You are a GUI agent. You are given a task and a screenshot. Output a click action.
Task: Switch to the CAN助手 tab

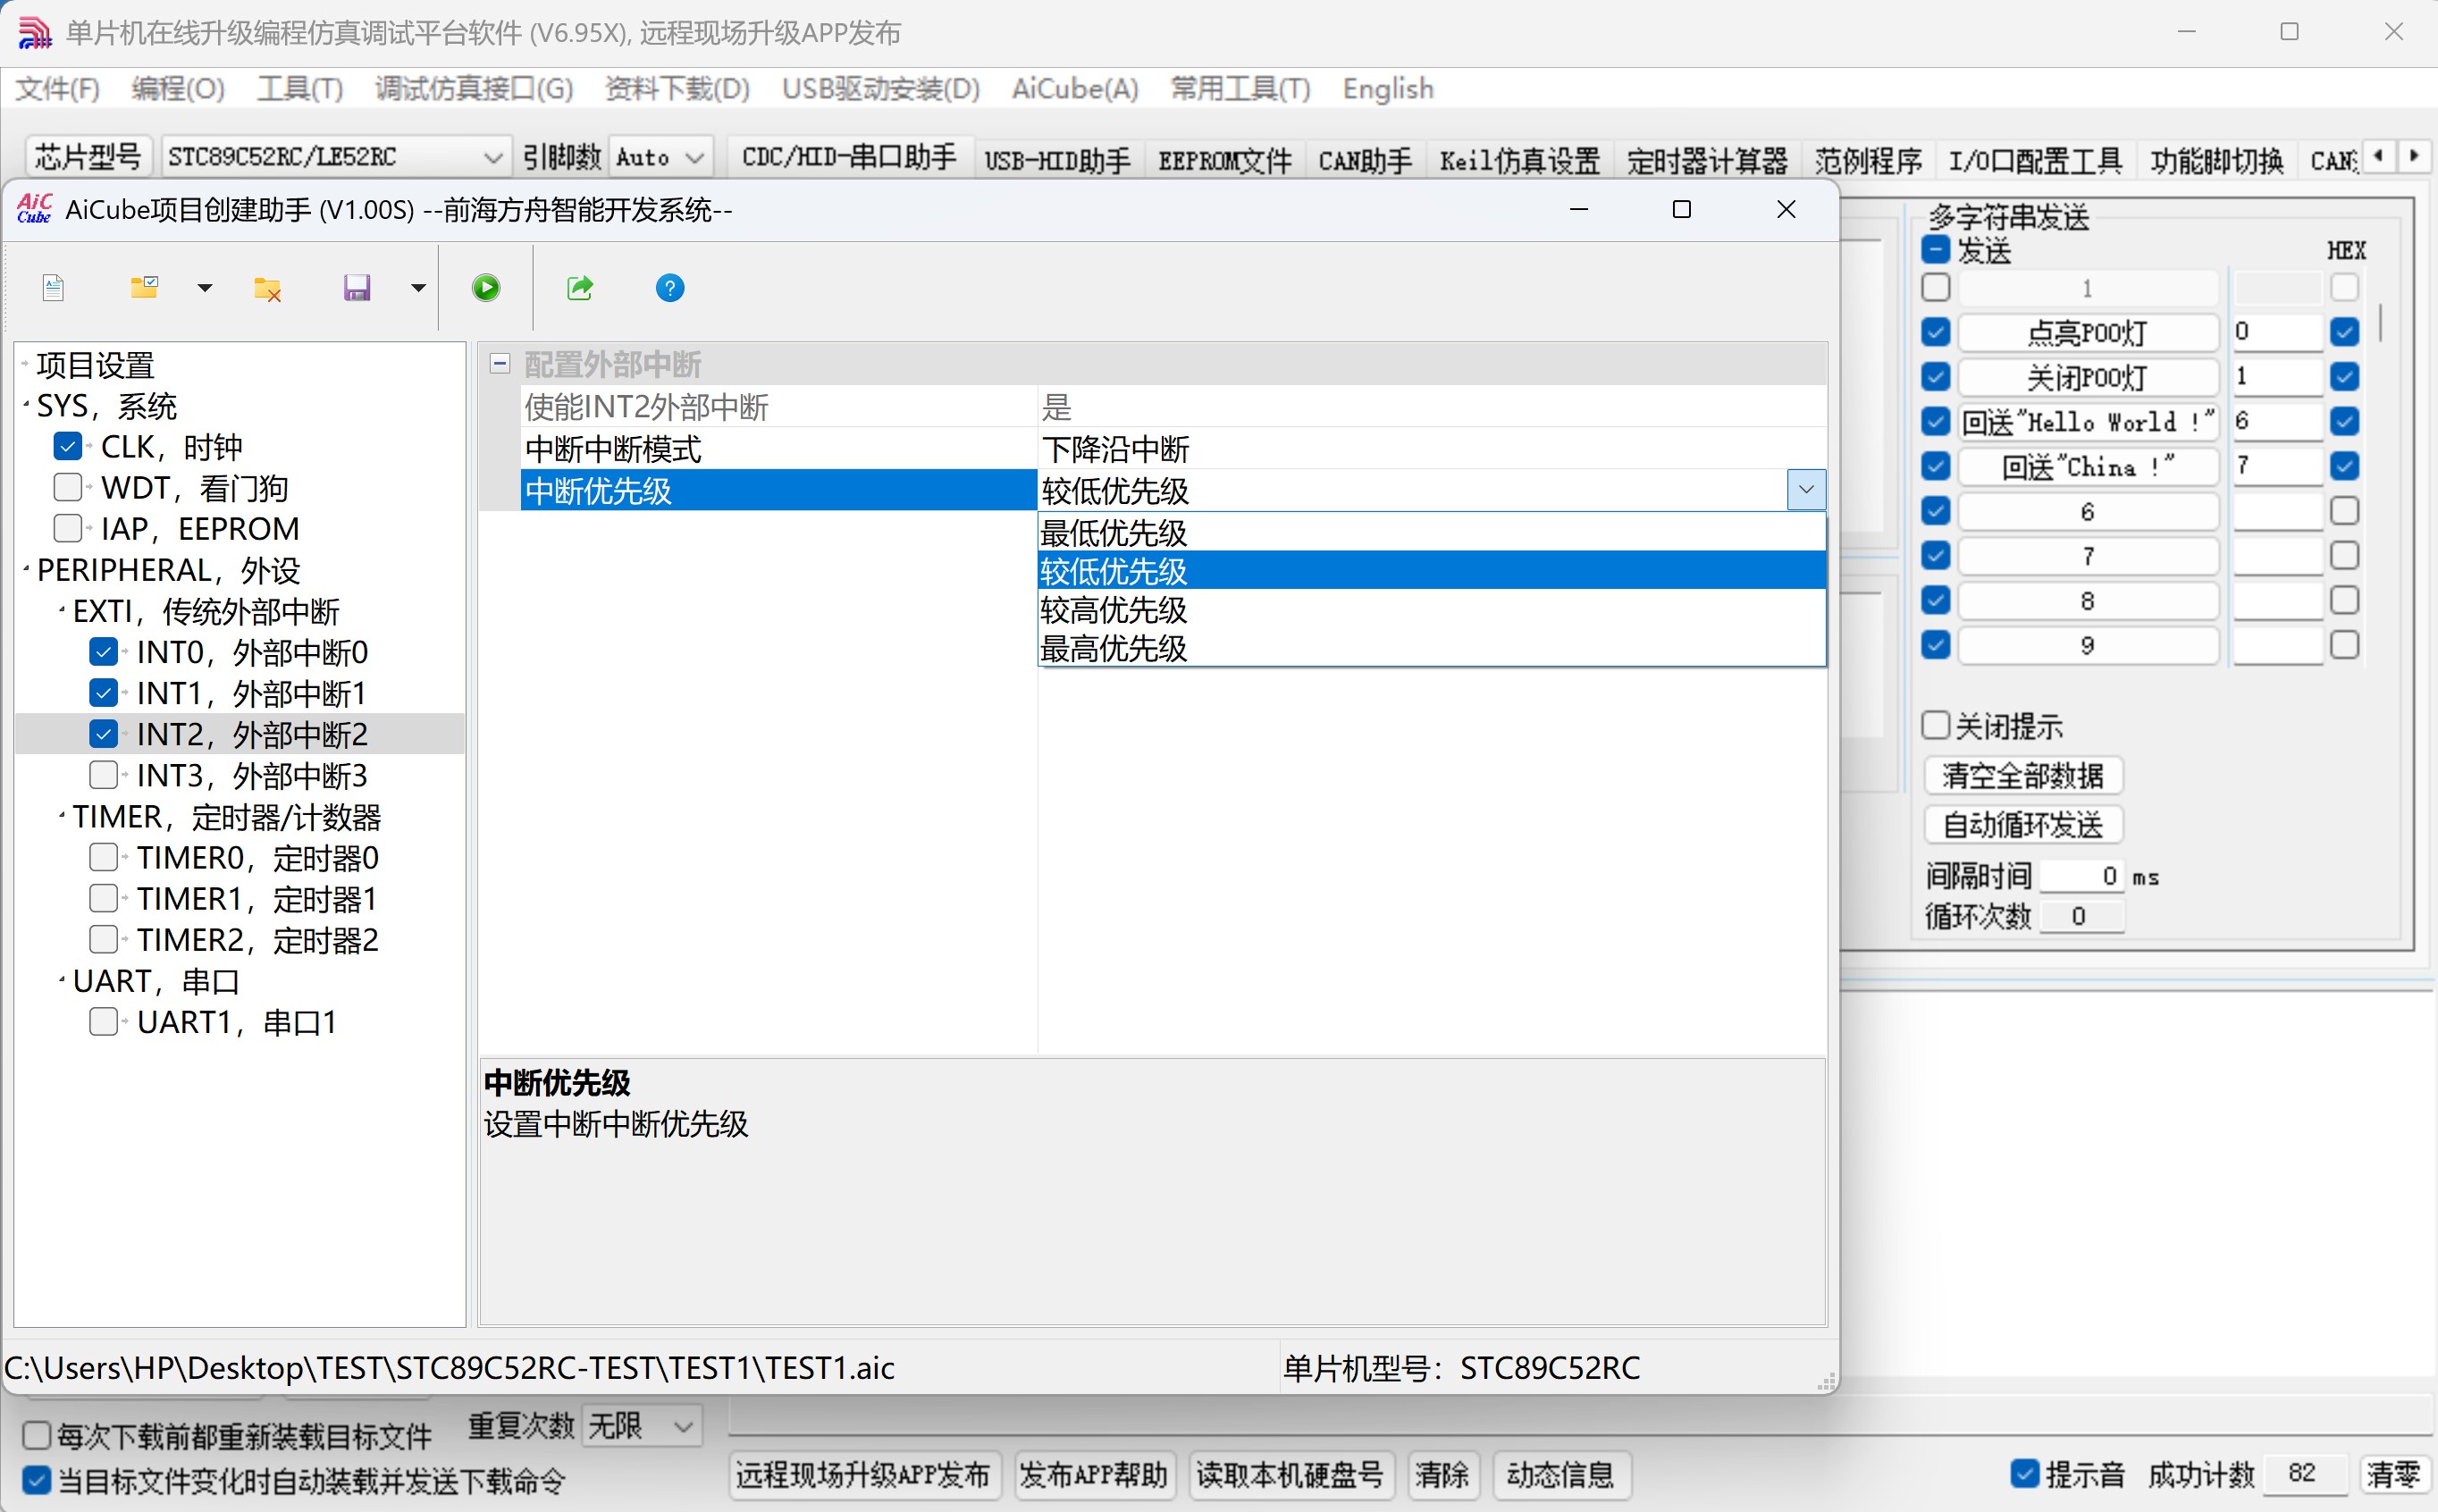(1365, 160)
